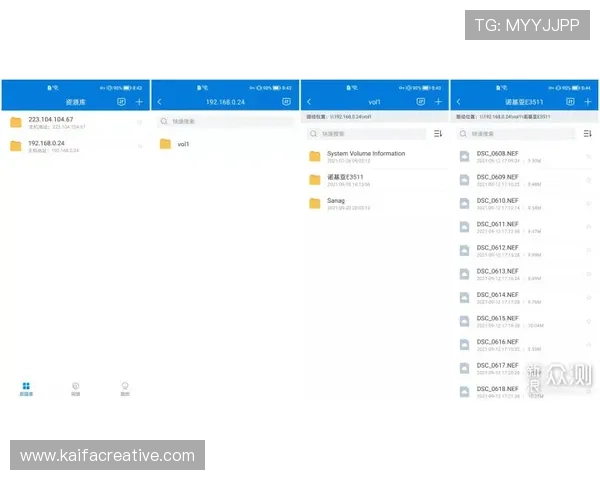This screenshot has height=480, width=600.
Task: Click the 192.168.0.24 header title
Action: pos(225,102)
